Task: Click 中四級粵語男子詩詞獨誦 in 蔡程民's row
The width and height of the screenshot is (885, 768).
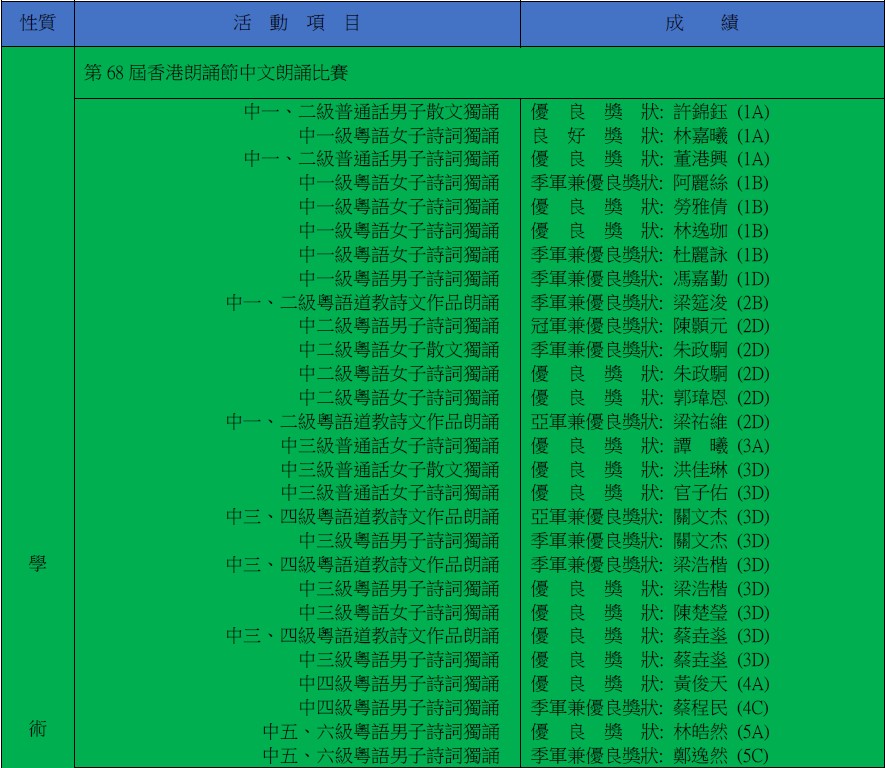Action: 399,708
